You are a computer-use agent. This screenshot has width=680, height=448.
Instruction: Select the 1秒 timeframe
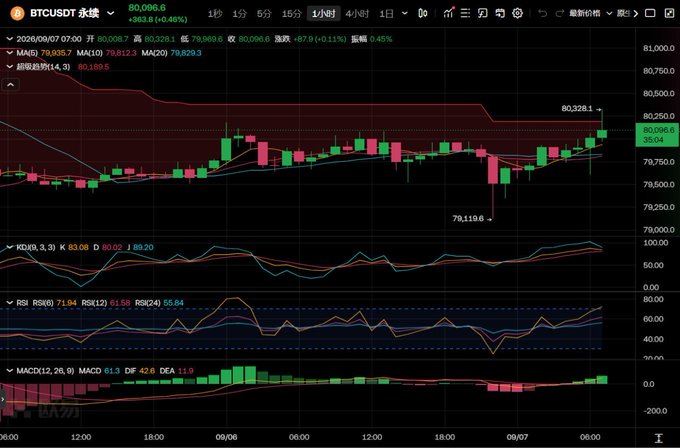pyautogui.click(x=215, y=14)
